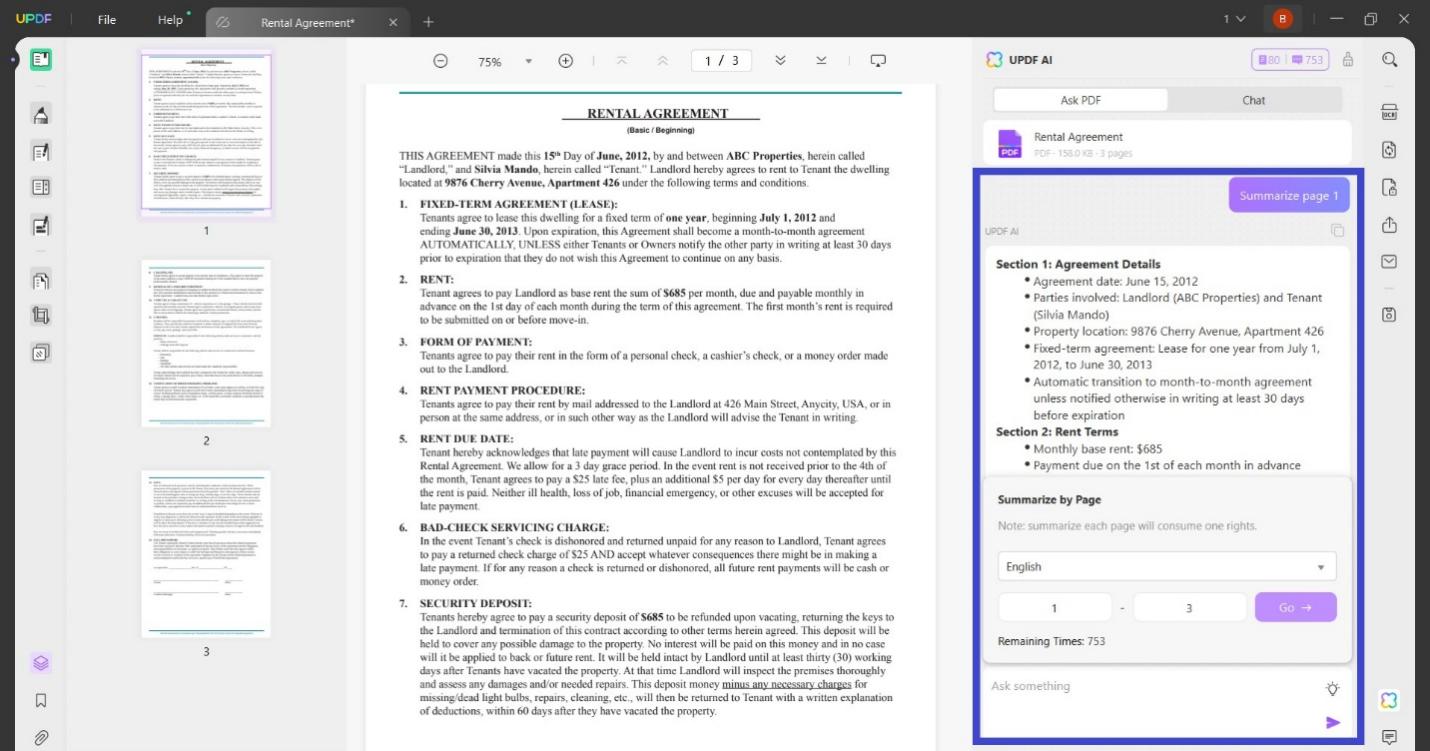This screenshot has width=1430, height=751.
Task: Save the document
Action: click(1389, 315)
